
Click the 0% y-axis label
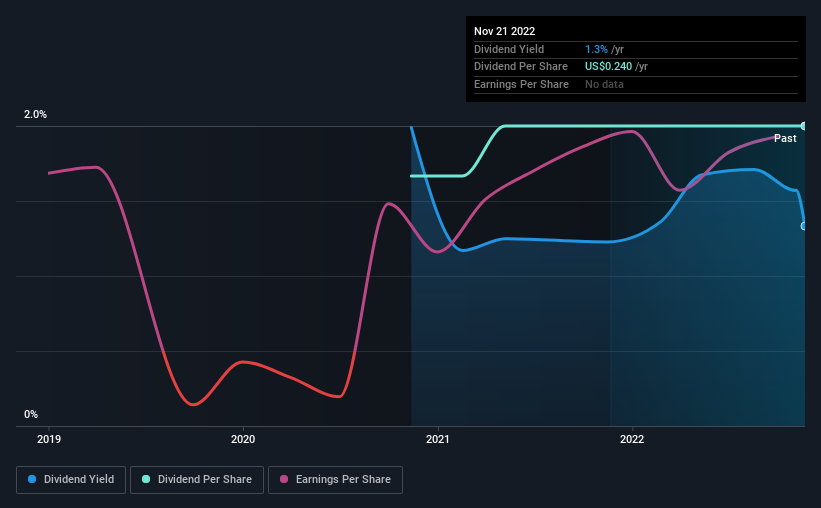point(31,414)
